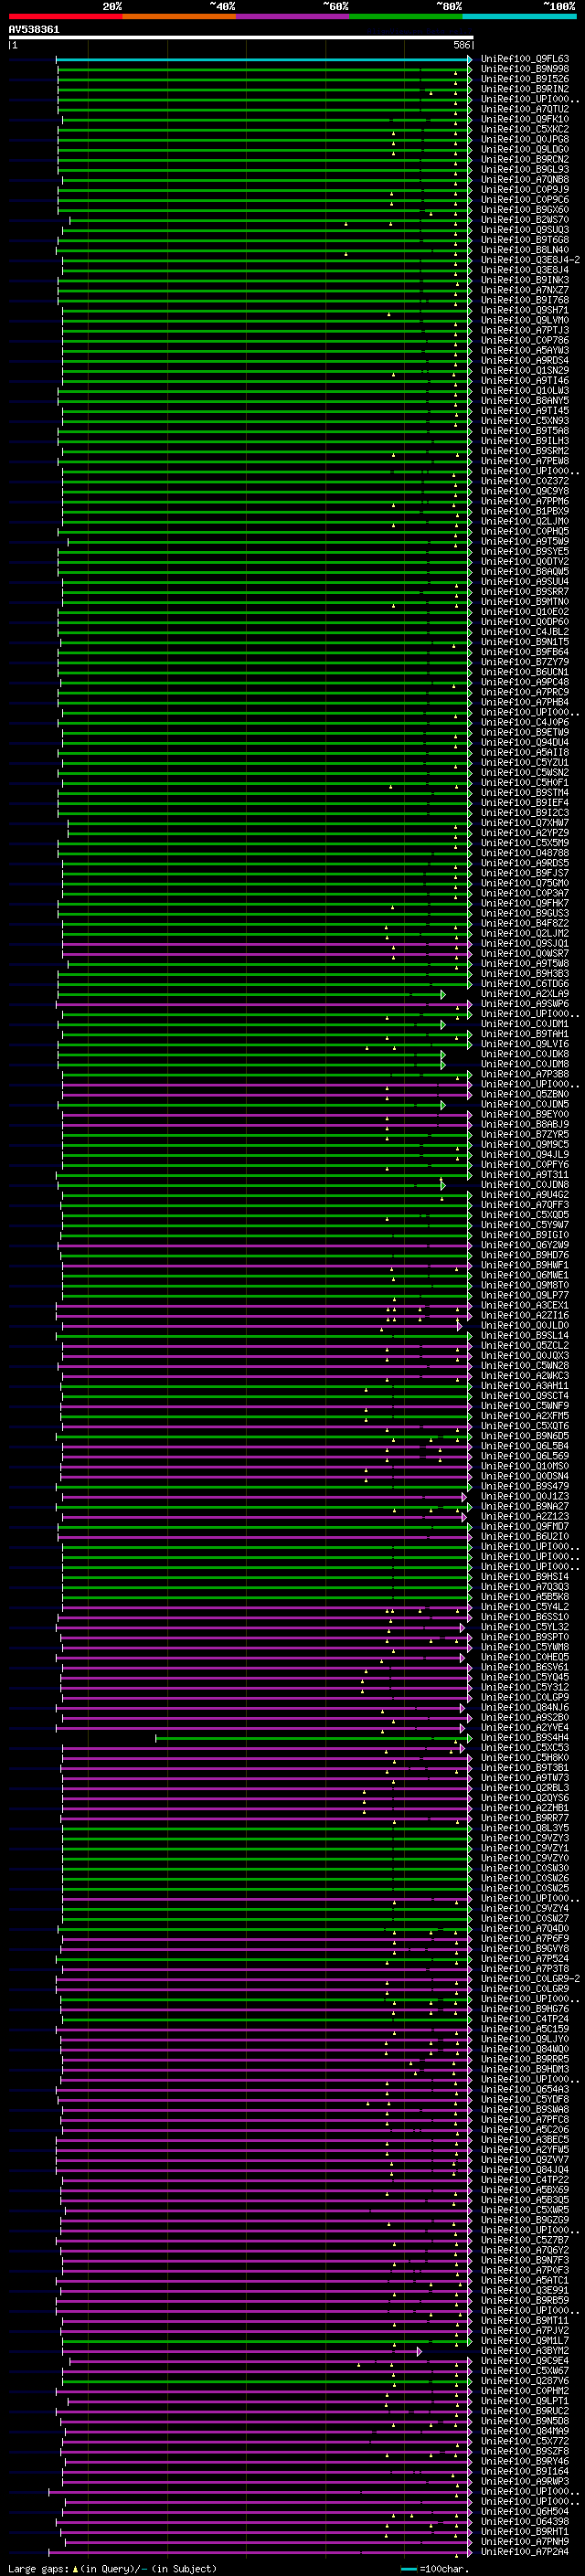Click the white query sequence ruler bar

coord(240,37)
